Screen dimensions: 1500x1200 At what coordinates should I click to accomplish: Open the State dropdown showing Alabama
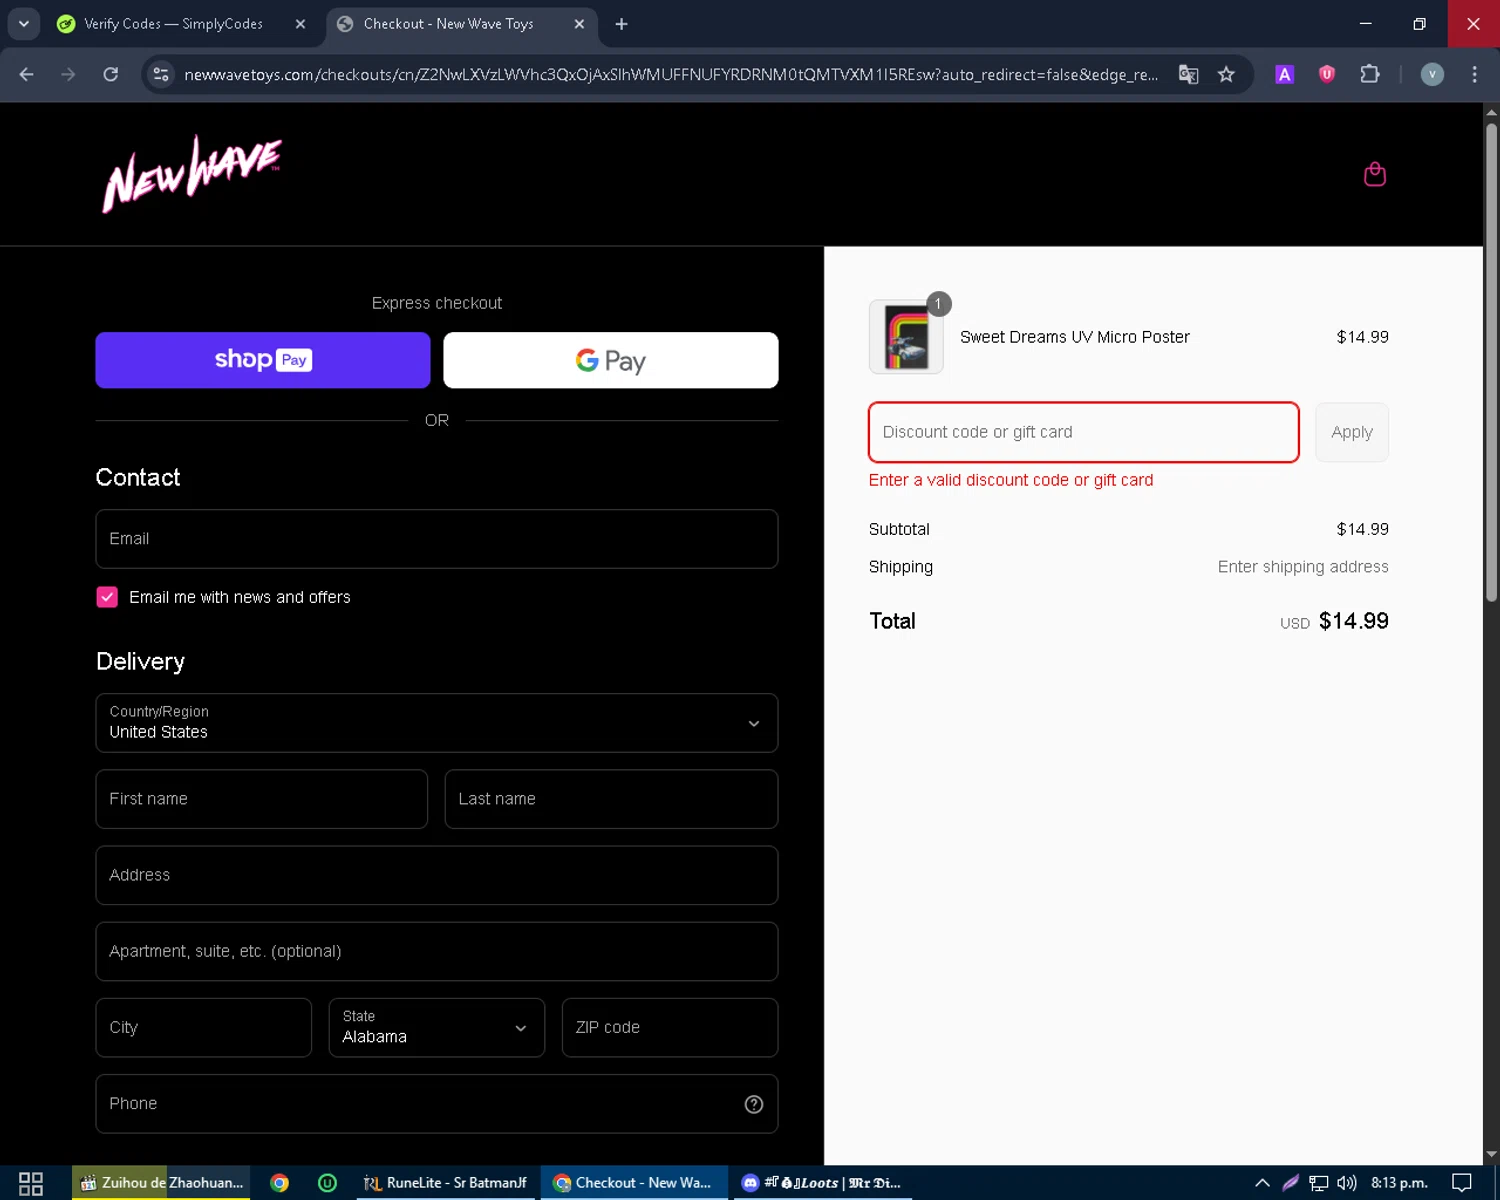tap(437, 1028)
